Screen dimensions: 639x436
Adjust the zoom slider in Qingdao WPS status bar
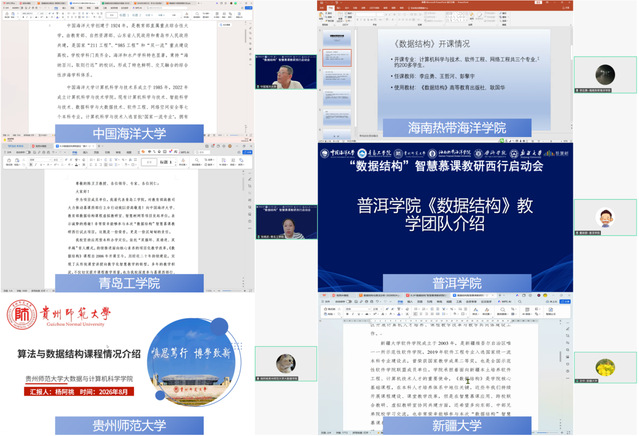(232, 291)
